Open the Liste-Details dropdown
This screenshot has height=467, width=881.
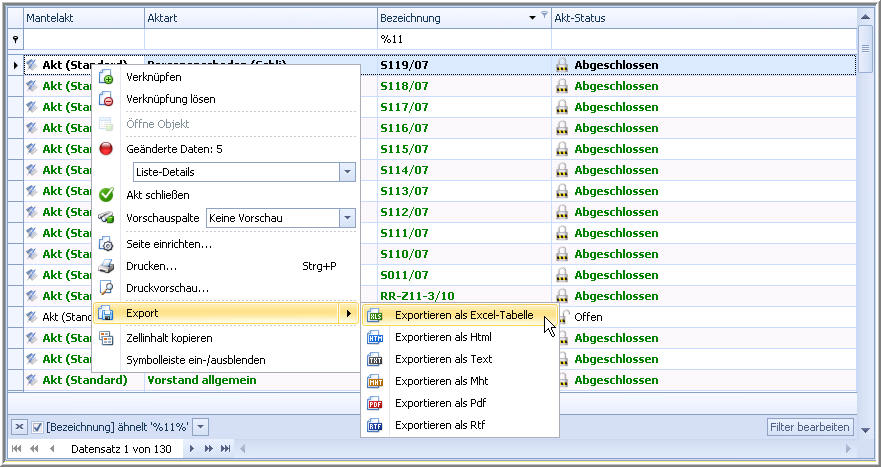pos(347,172)
